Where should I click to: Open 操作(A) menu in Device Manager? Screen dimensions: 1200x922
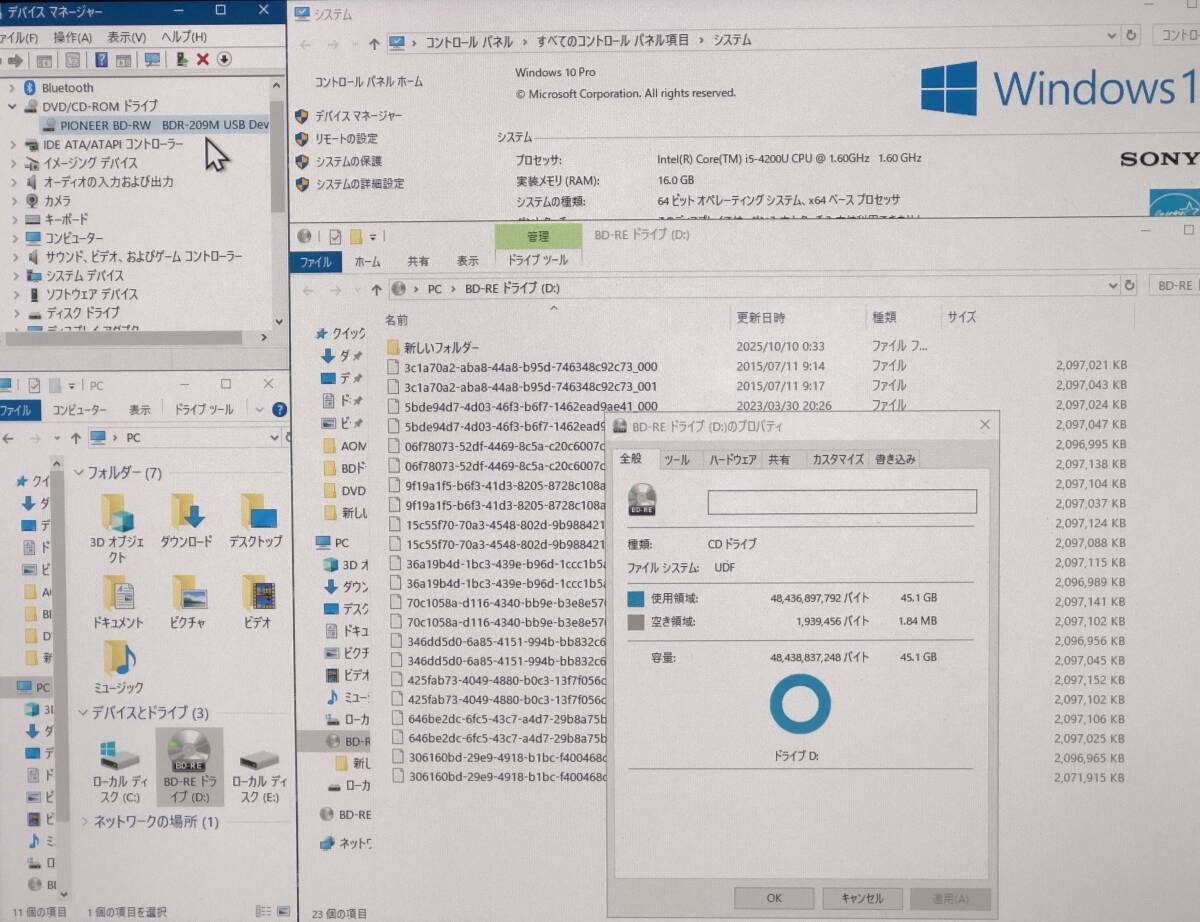pyautogui.click(x=73, y=37)
